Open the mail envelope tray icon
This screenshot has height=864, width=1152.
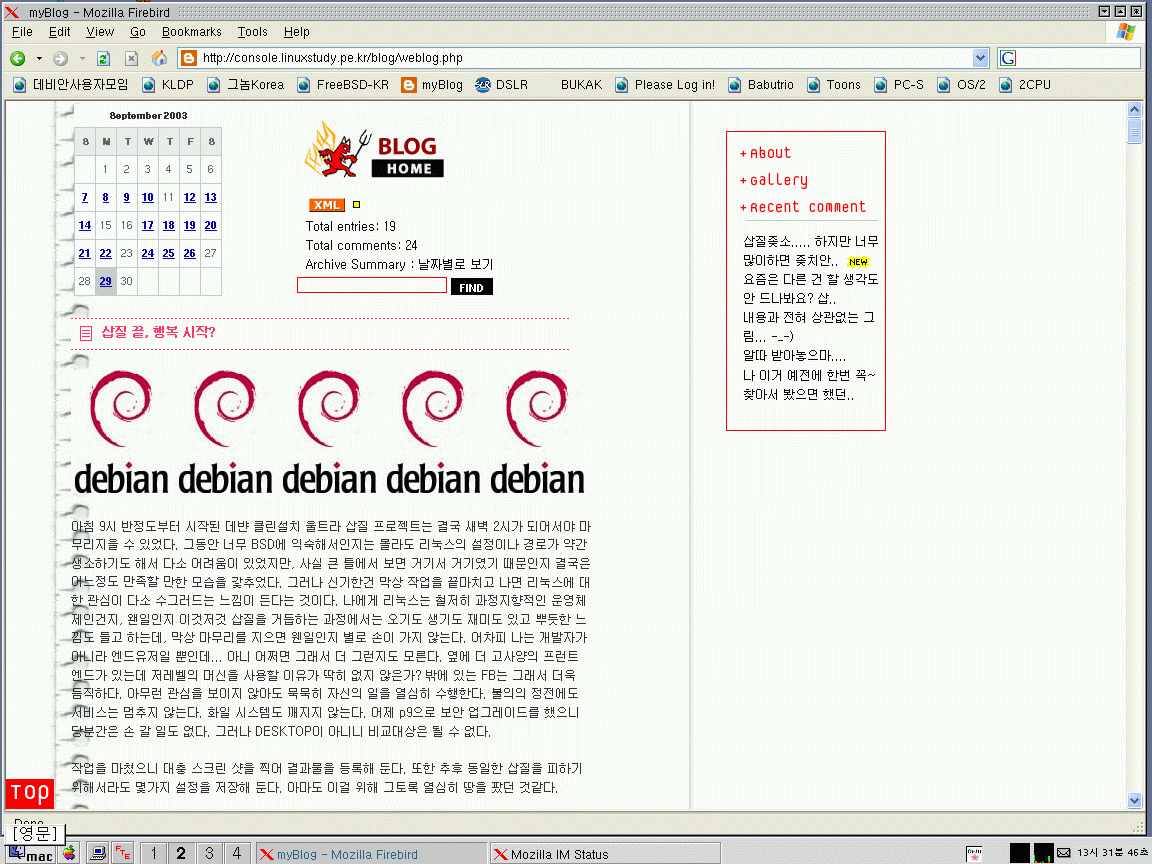point(1064,853)
